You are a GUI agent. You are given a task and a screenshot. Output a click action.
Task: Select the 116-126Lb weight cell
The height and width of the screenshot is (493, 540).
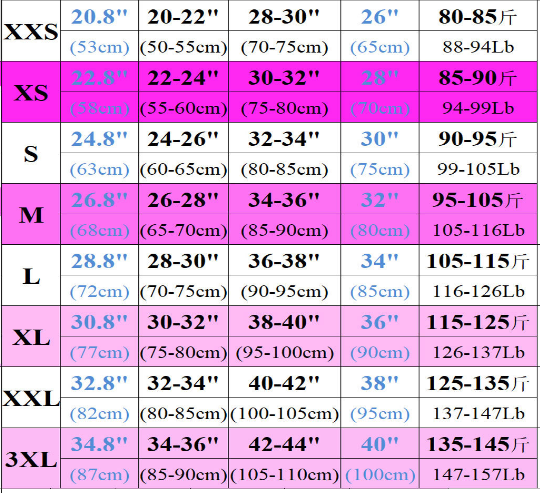point(478,291)
